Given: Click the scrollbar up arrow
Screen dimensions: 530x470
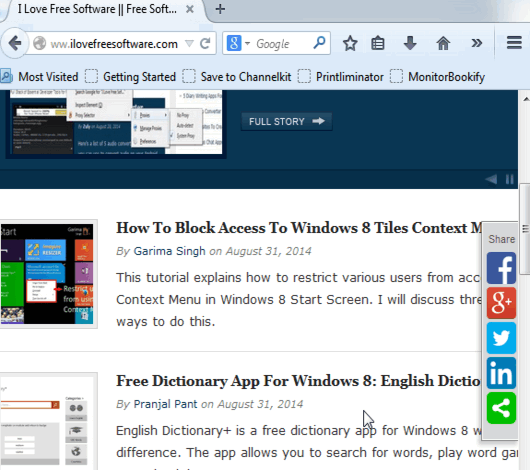Looking at the screenshot, I should pos(526,99).
